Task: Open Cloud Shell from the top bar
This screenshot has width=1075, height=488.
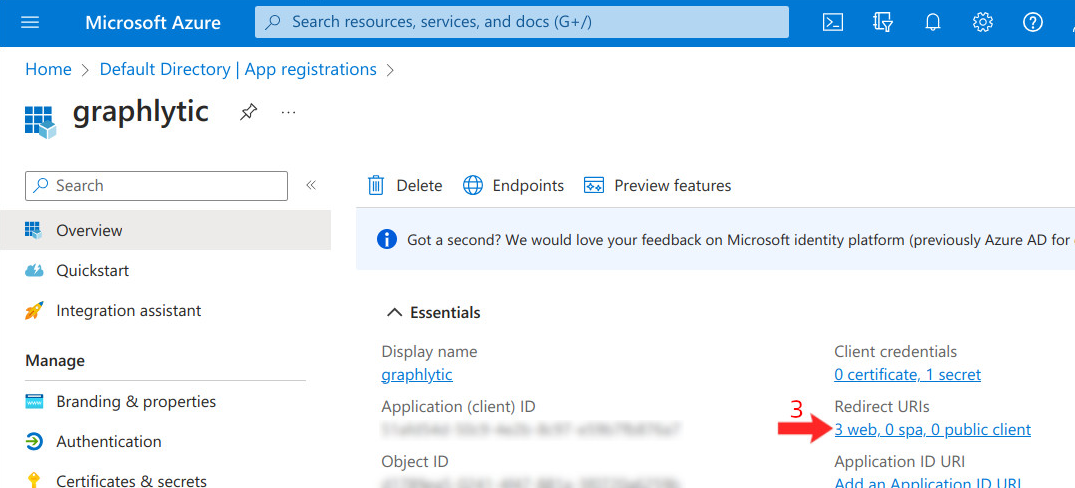Action: (x=833, y=23)
